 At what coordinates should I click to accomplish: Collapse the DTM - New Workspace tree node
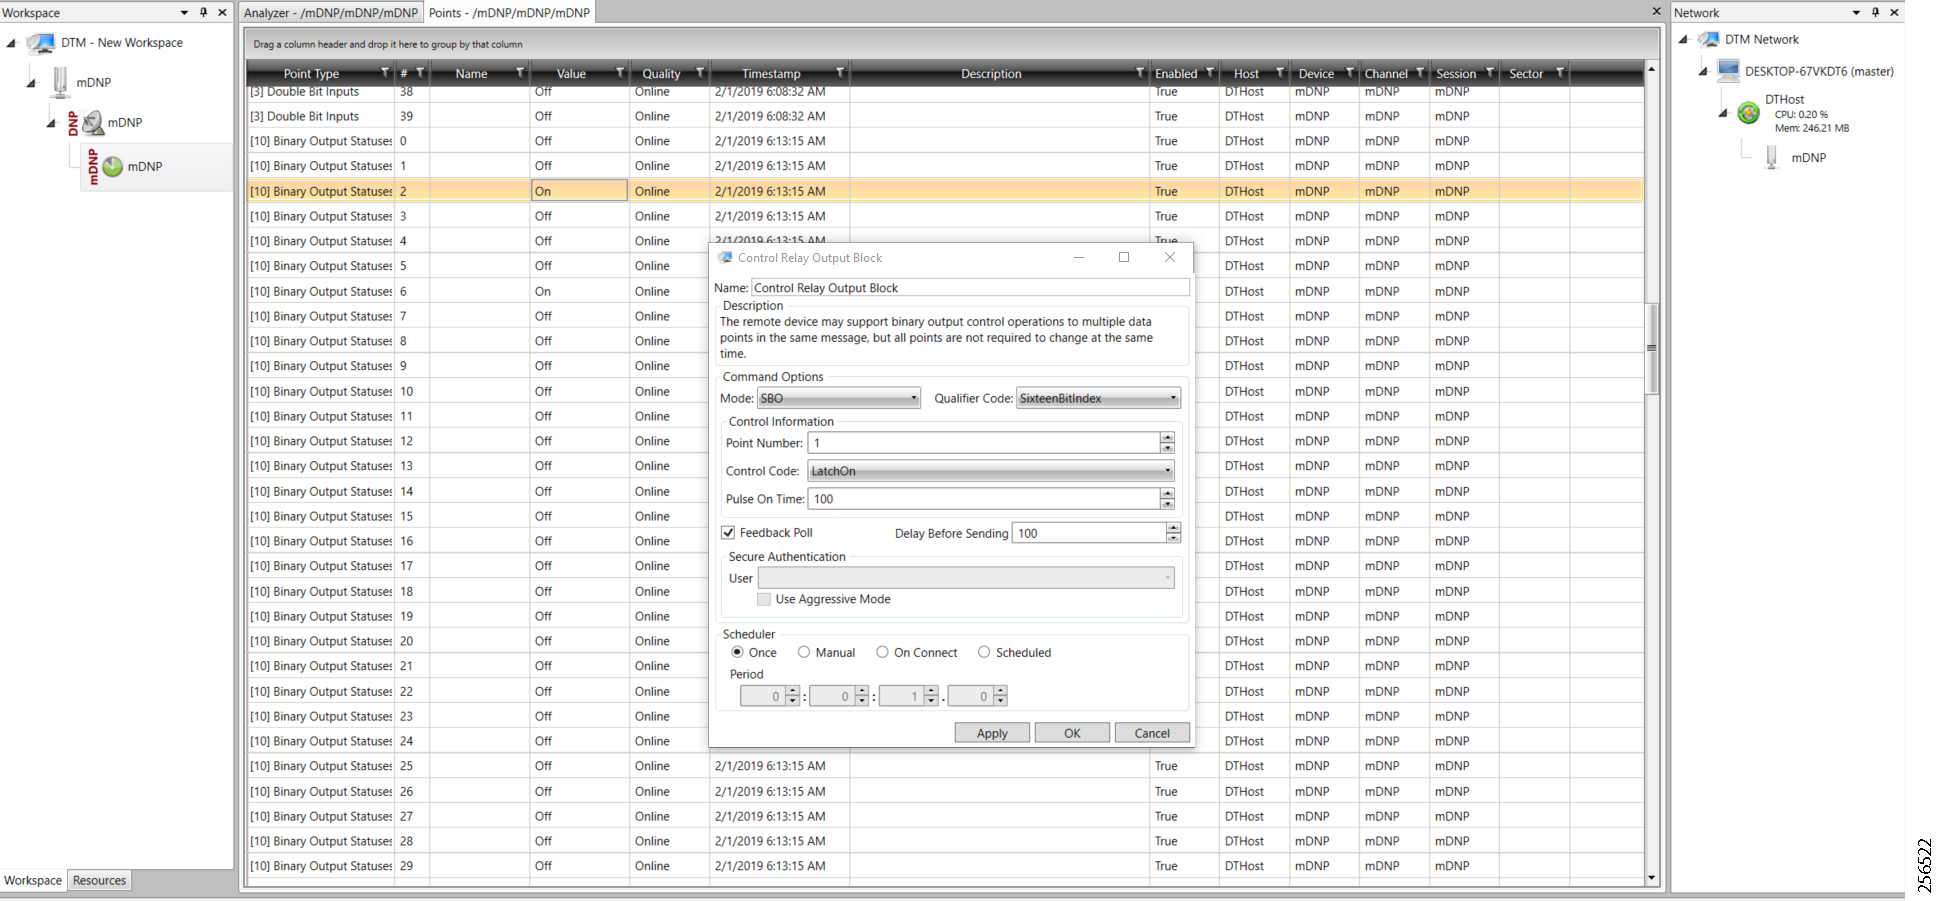(11, 43)
